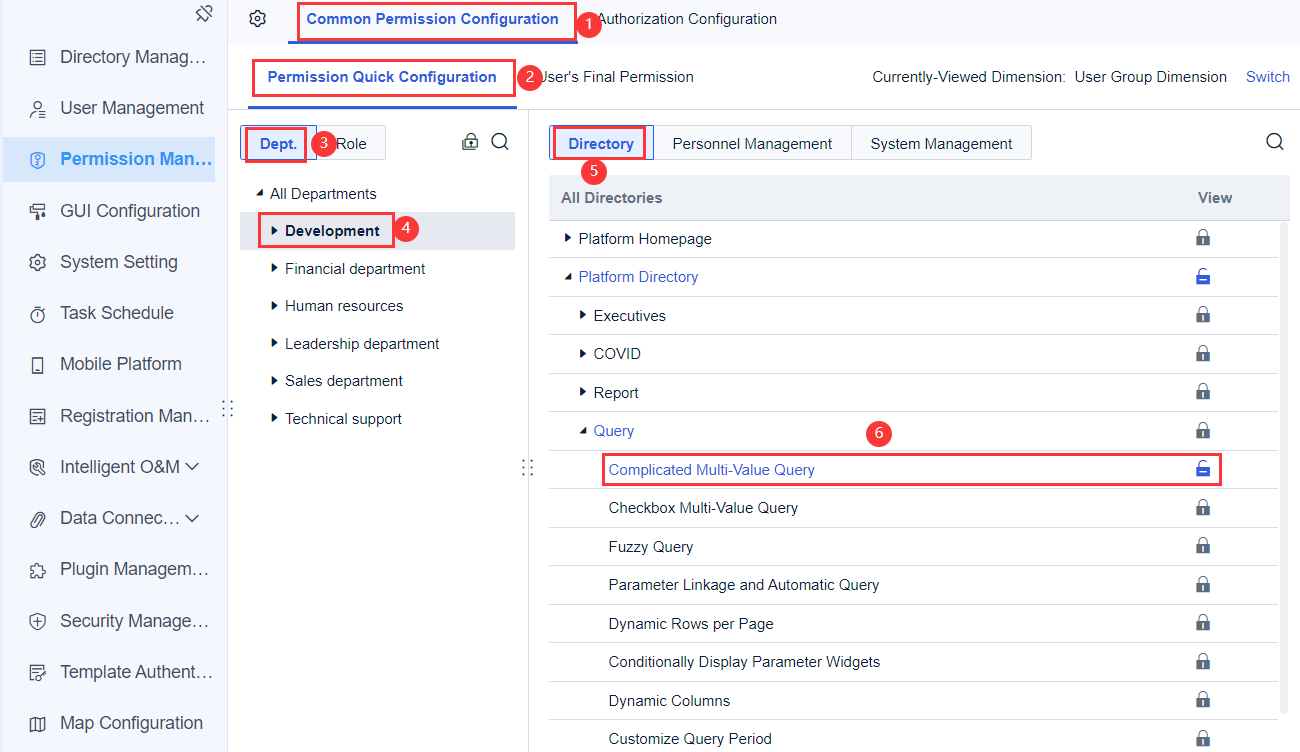
Task: Open the Task Schedule section
Action: pos(113,312)
